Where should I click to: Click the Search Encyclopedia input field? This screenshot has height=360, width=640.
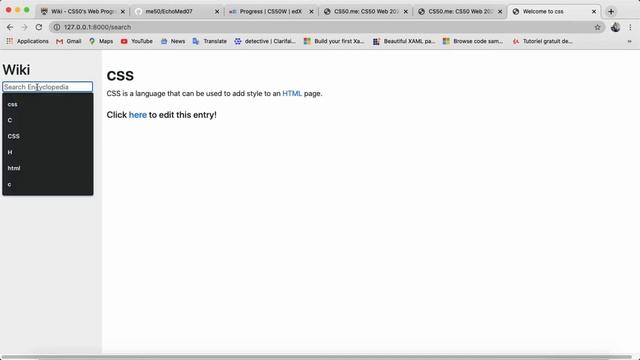point(47,87)
